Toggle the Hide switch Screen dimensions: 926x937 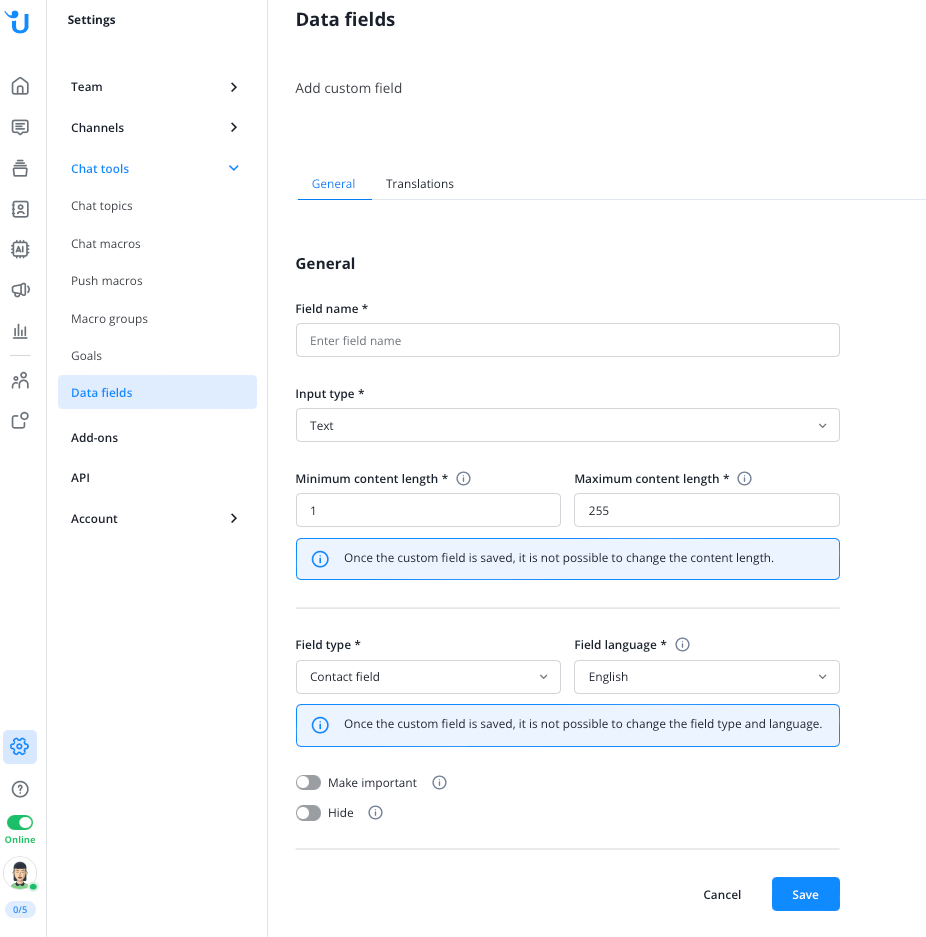(x=308, y=813)
